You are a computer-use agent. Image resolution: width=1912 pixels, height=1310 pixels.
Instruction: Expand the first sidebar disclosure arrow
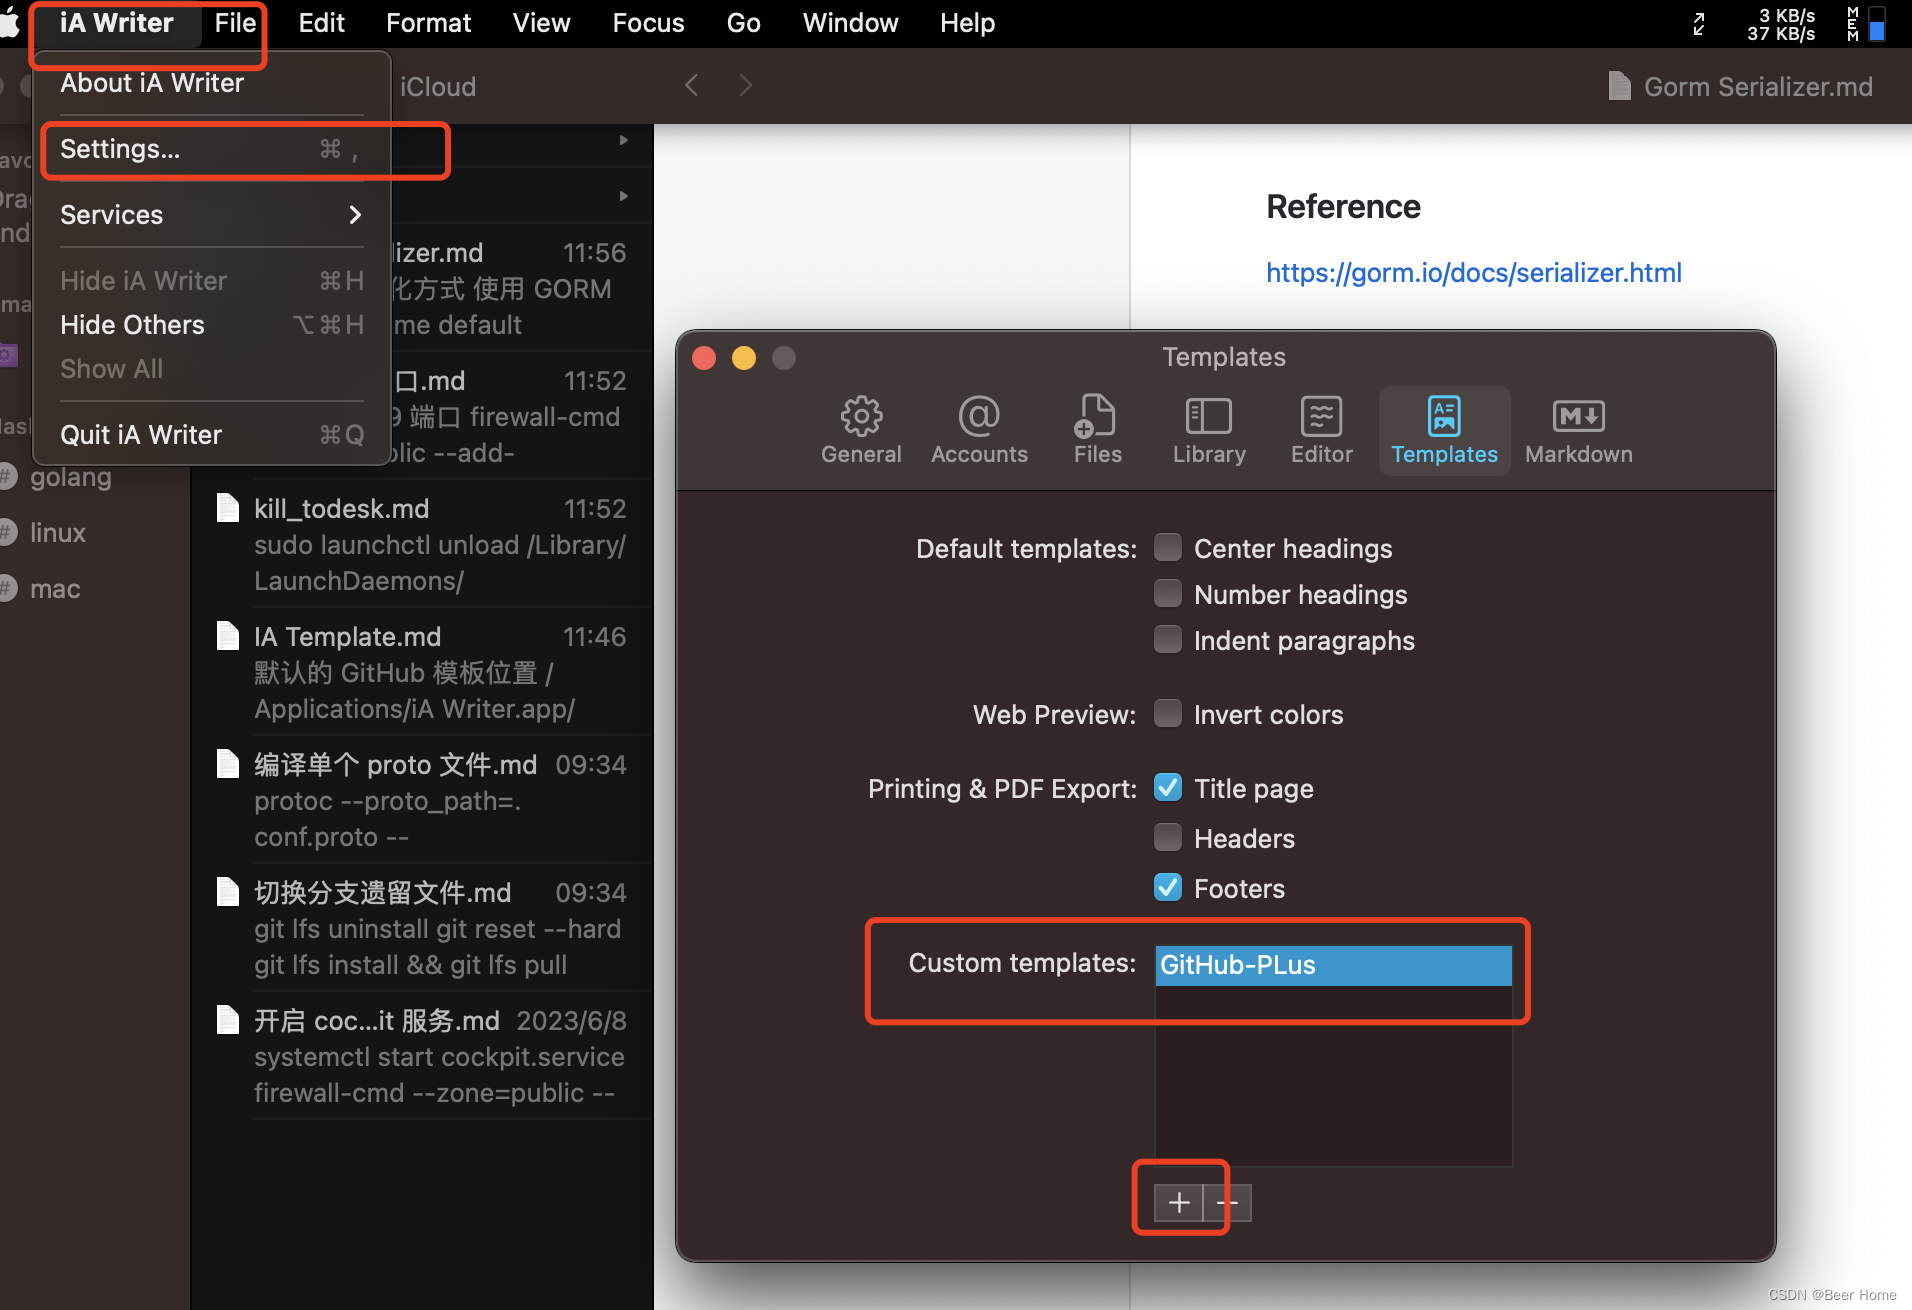[624, 141]
